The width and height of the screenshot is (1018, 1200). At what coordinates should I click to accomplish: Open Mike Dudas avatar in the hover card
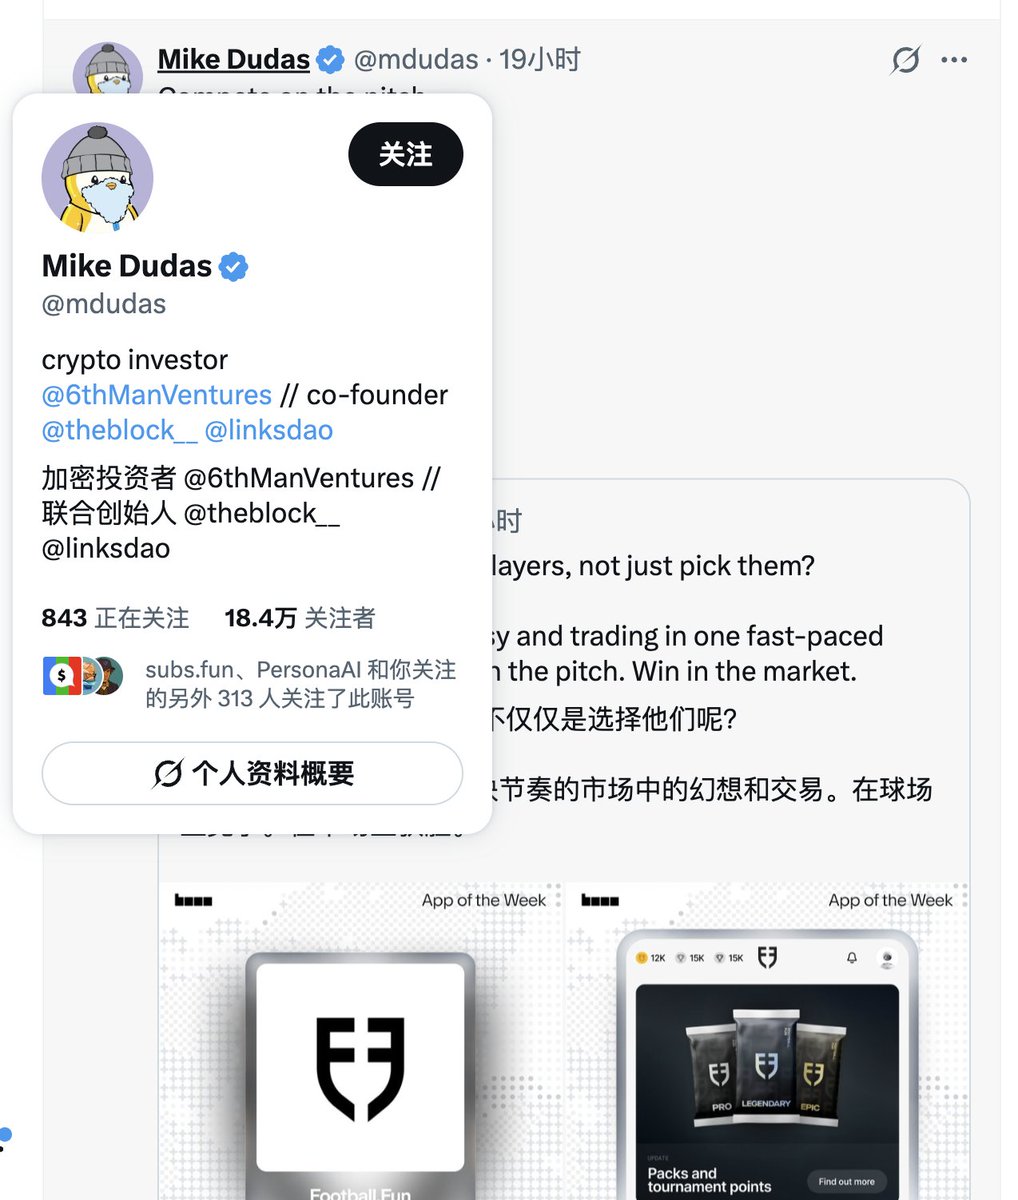(97, 179)
